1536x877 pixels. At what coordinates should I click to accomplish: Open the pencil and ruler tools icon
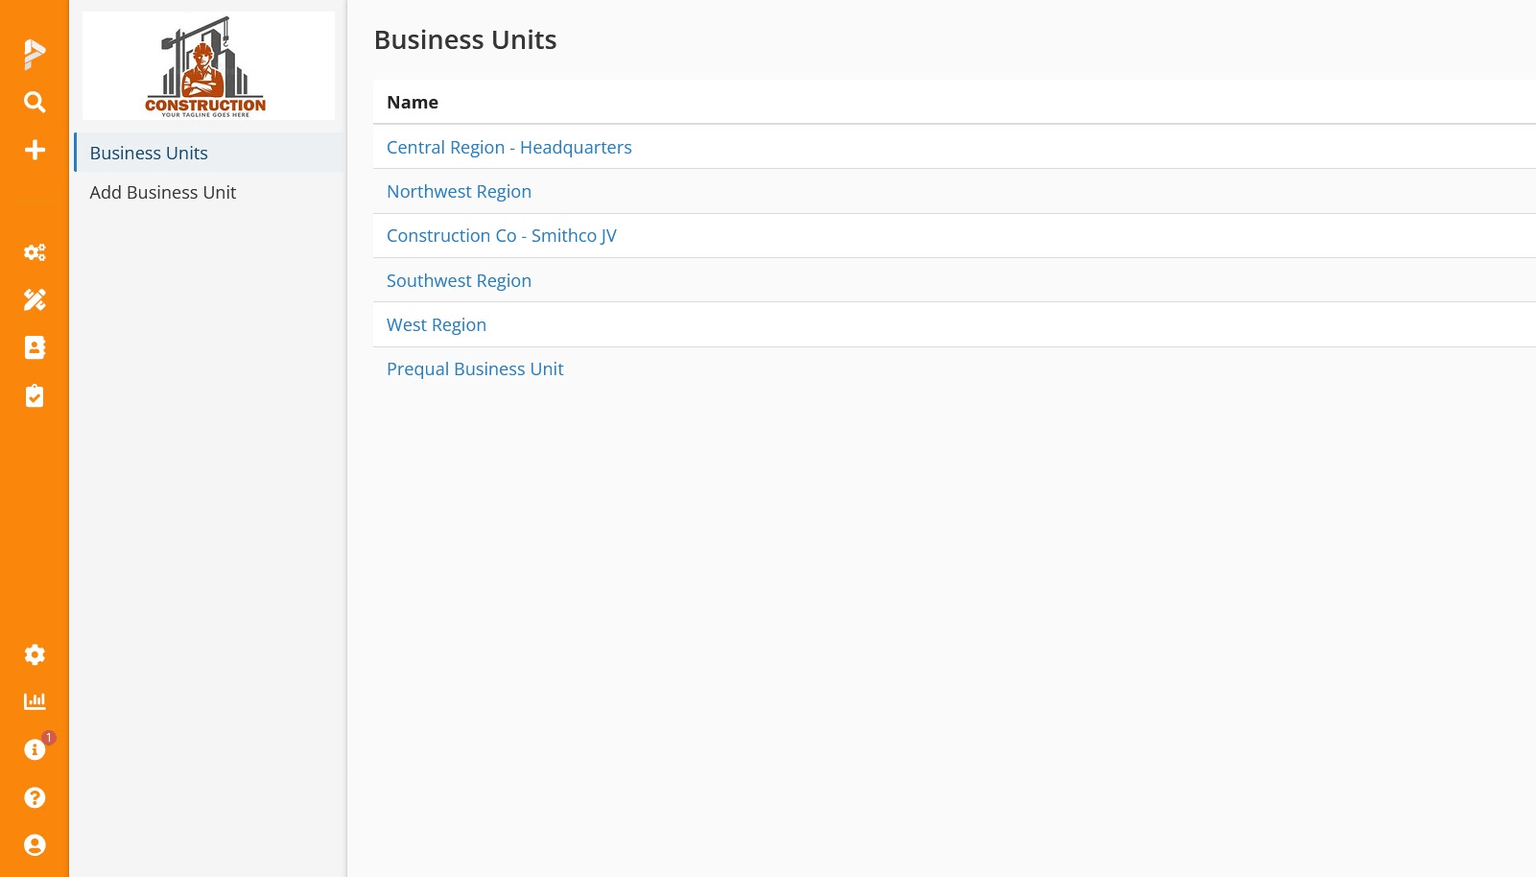35,300
